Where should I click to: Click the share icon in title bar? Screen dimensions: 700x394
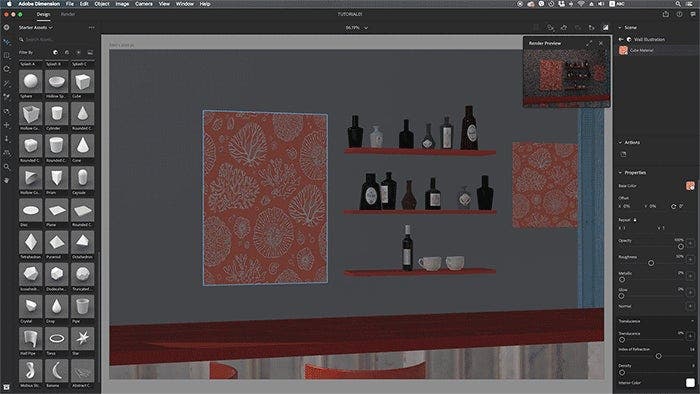click(x=666, y=14)
